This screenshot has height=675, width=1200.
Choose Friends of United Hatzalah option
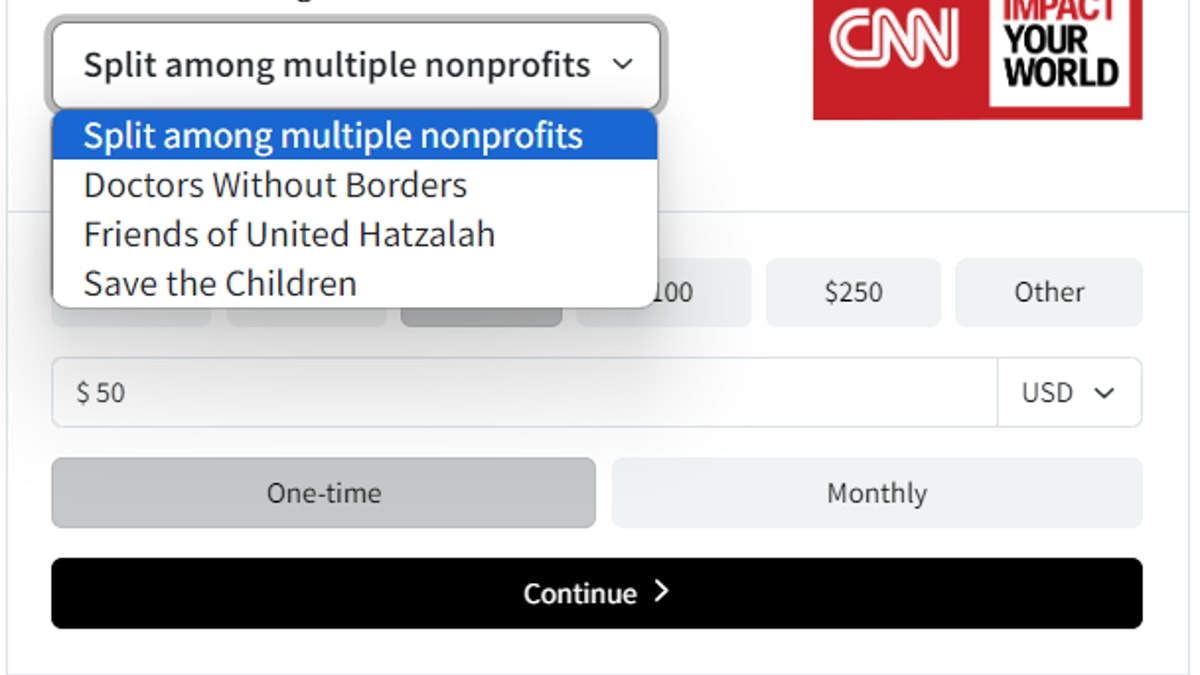[x=289, y=234]
